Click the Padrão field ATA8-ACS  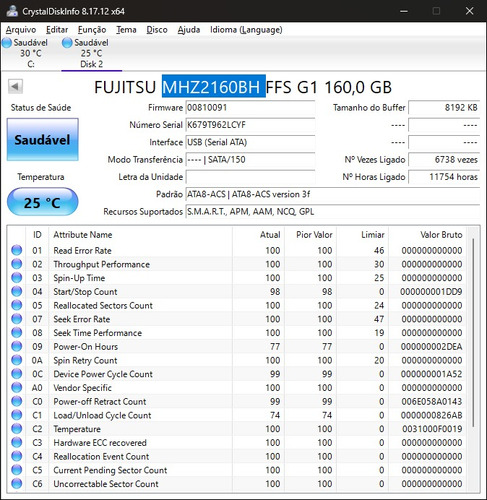(332, 194)
